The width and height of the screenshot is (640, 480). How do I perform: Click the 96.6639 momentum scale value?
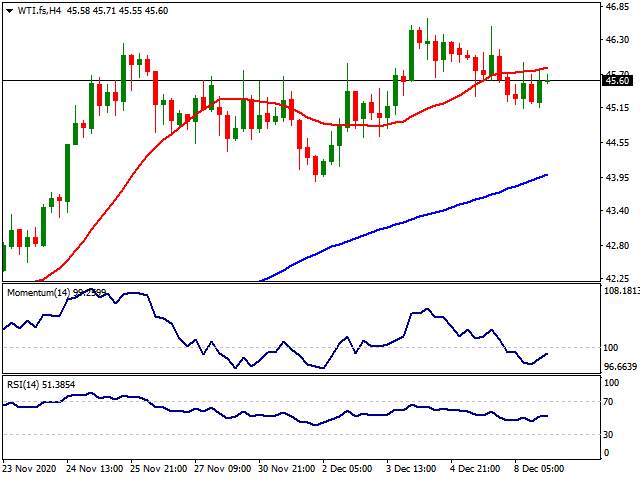click(620, 367)
